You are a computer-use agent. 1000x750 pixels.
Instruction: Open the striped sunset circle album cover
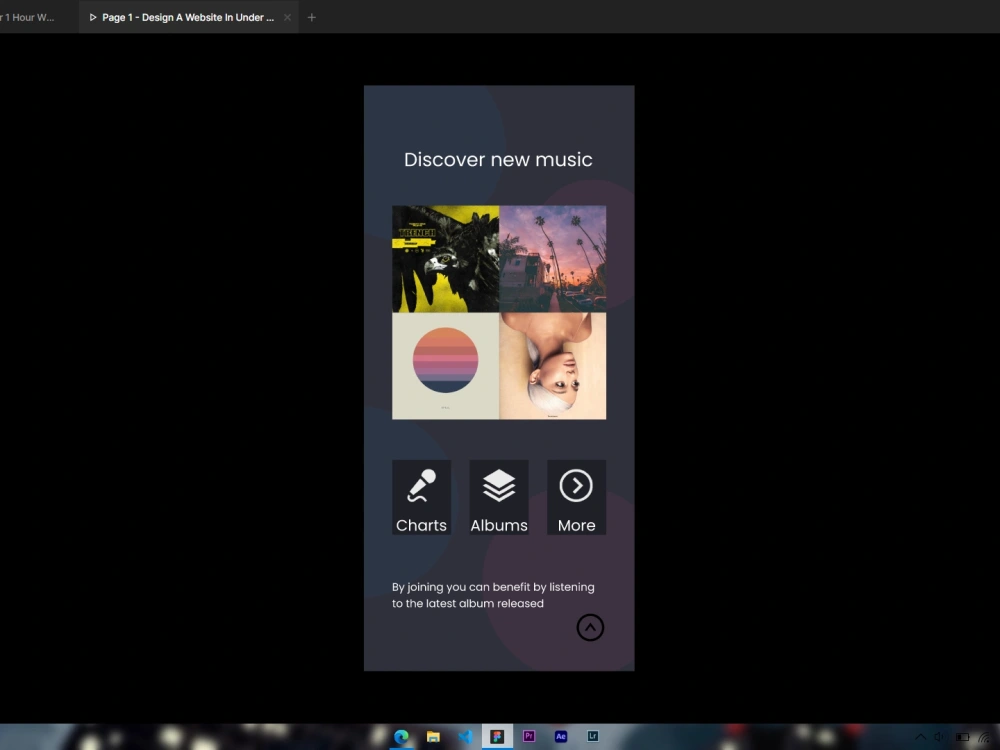(x=445, y=366)
